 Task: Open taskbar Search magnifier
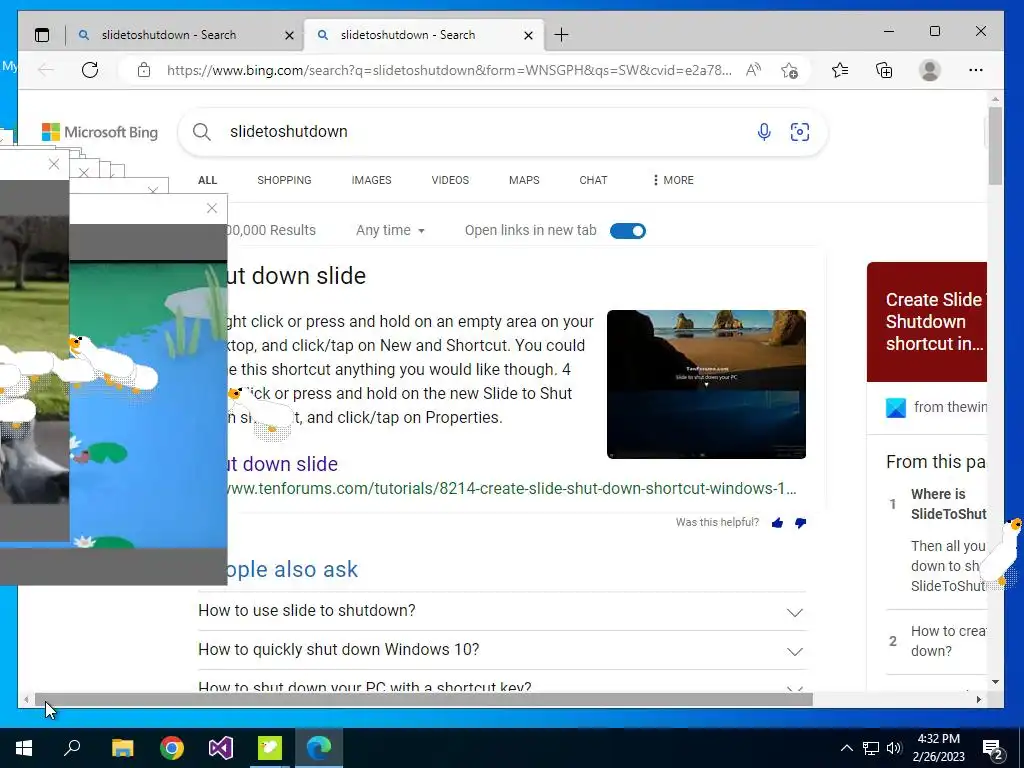point(72,746)
